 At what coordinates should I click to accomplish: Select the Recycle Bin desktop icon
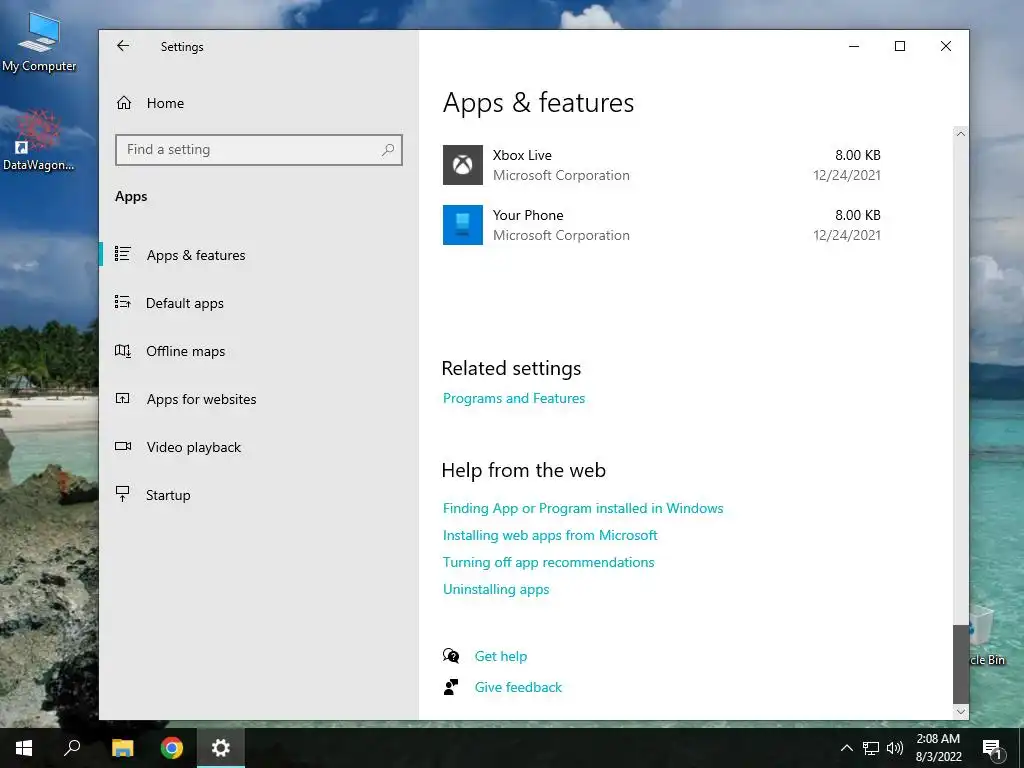tap(985, 637)
